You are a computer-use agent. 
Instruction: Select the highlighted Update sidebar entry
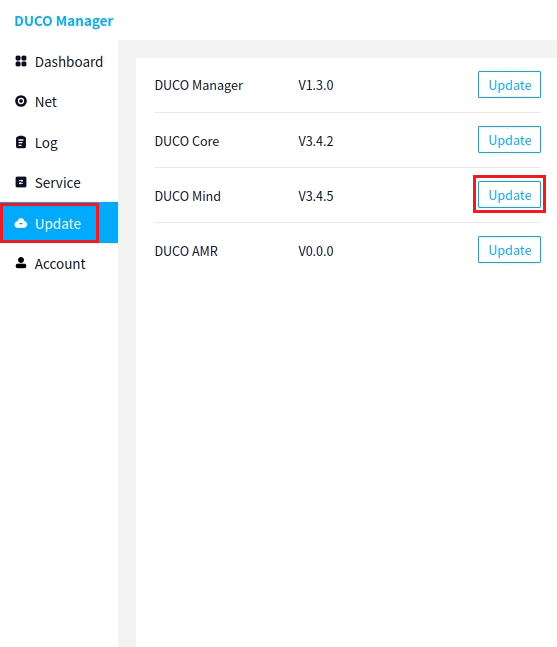point(59,222)
